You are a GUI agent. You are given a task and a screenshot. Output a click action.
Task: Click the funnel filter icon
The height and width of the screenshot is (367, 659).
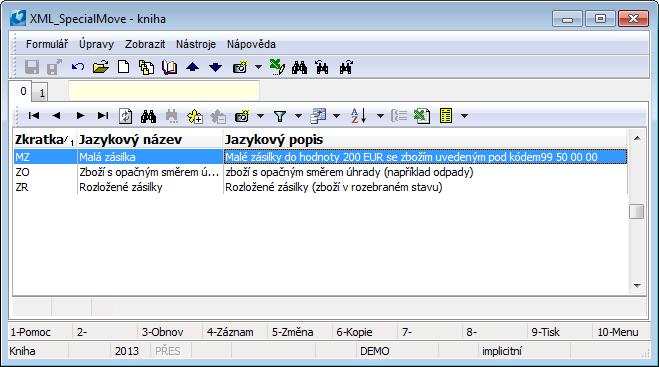coord(279,116)
